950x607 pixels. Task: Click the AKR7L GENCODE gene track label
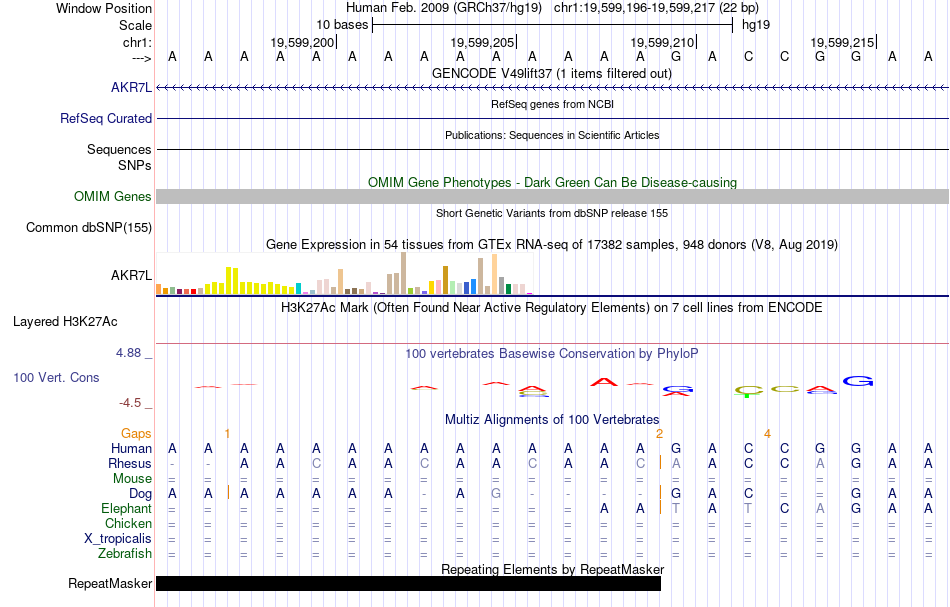[131, 87]
